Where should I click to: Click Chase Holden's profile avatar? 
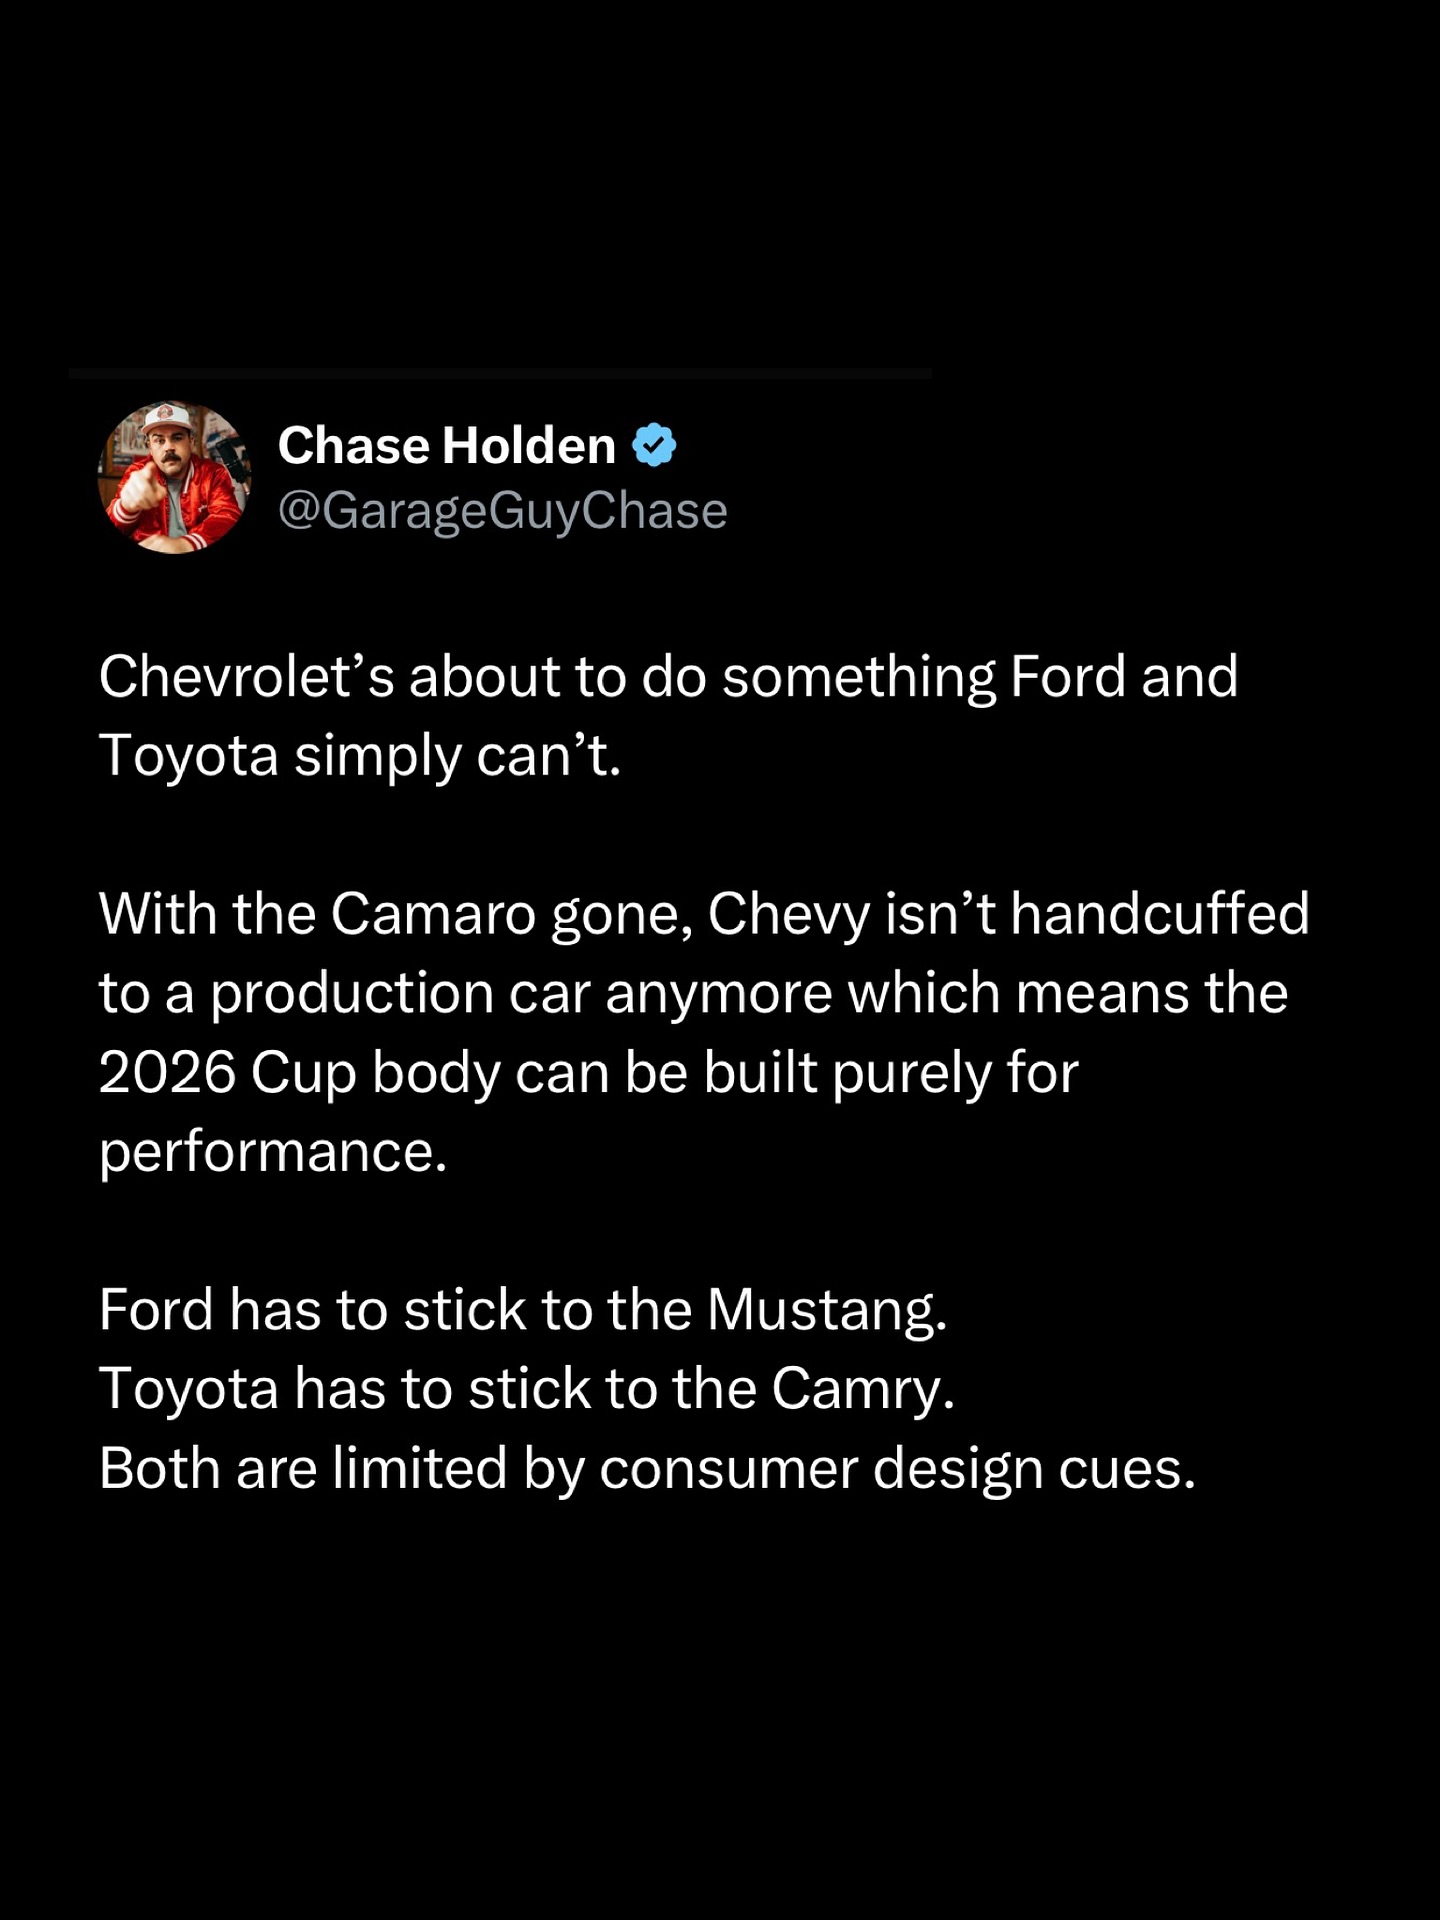click(x=174, y=477)
